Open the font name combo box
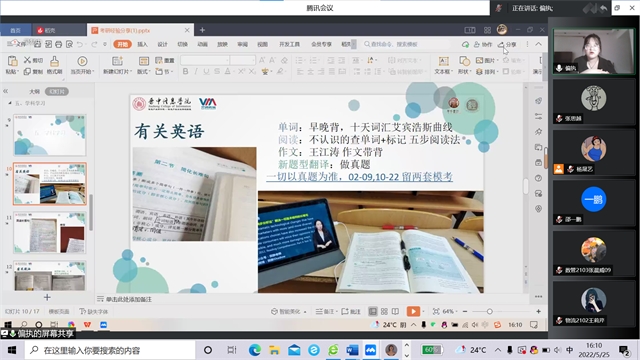Screen dimensions: 640x360 click(204, 60)
